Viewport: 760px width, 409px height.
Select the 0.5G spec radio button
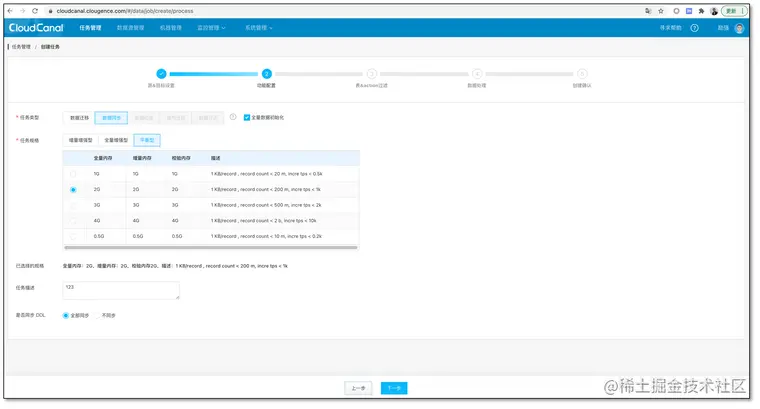73,236
